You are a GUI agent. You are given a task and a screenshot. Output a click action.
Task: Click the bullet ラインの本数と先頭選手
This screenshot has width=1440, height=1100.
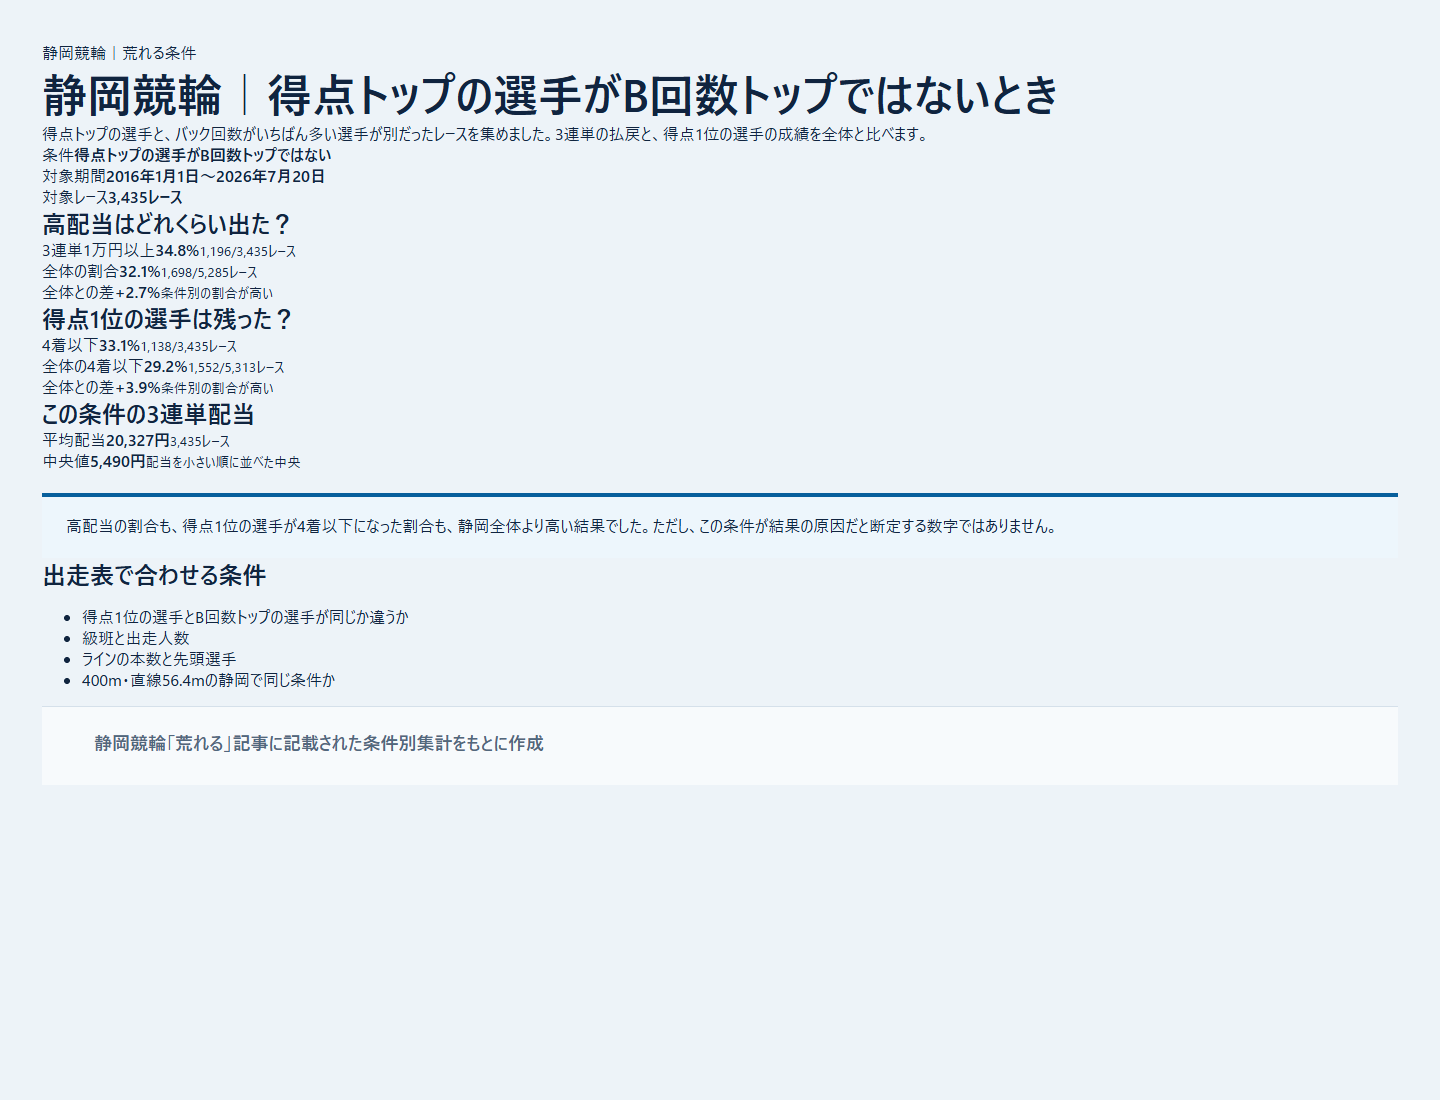pos(159,659)
